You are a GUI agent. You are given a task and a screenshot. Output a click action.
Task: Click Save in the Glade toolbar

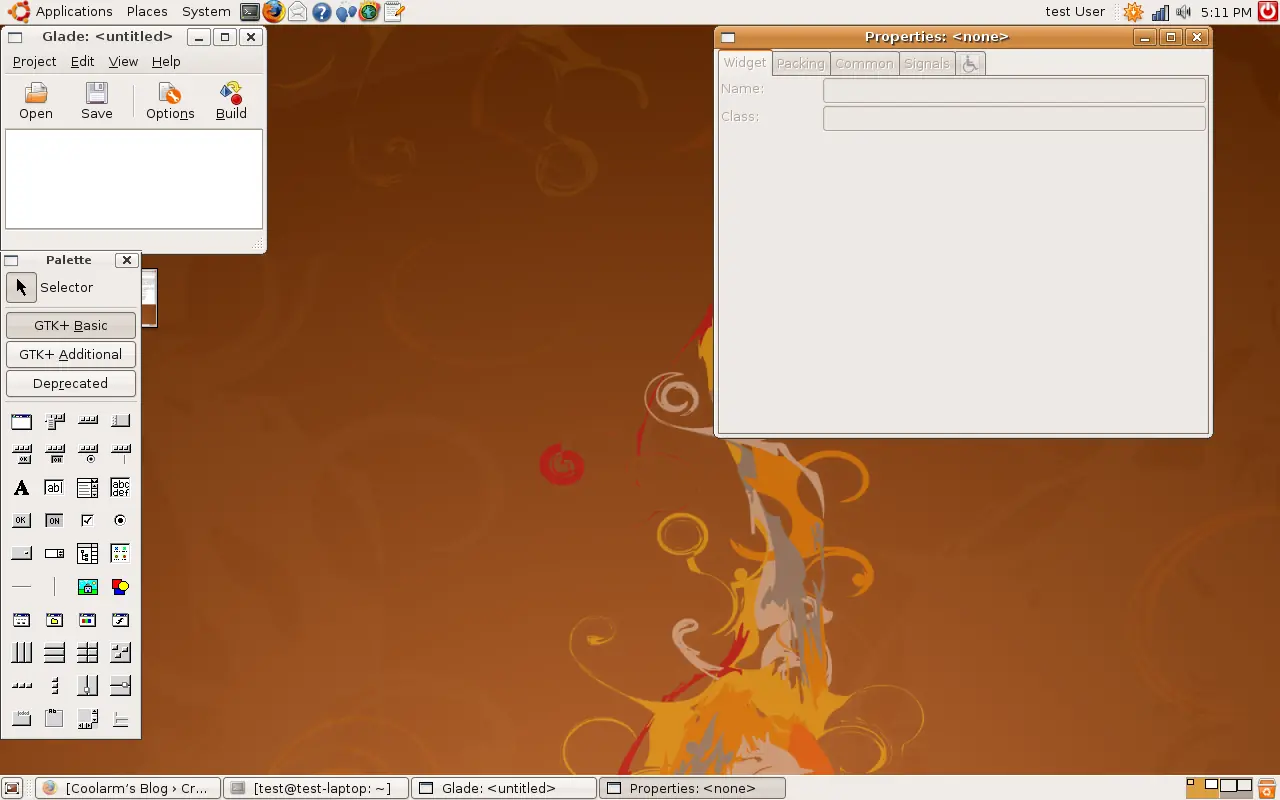pos(97,101)
